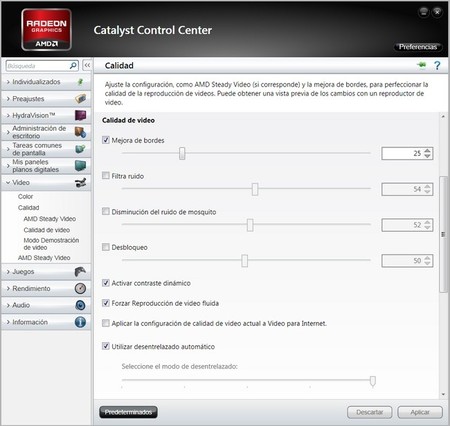This screenshot has width=450, height=426.
Task: Click Tareas comunes de pantalla icon
Action: point(80,149)
